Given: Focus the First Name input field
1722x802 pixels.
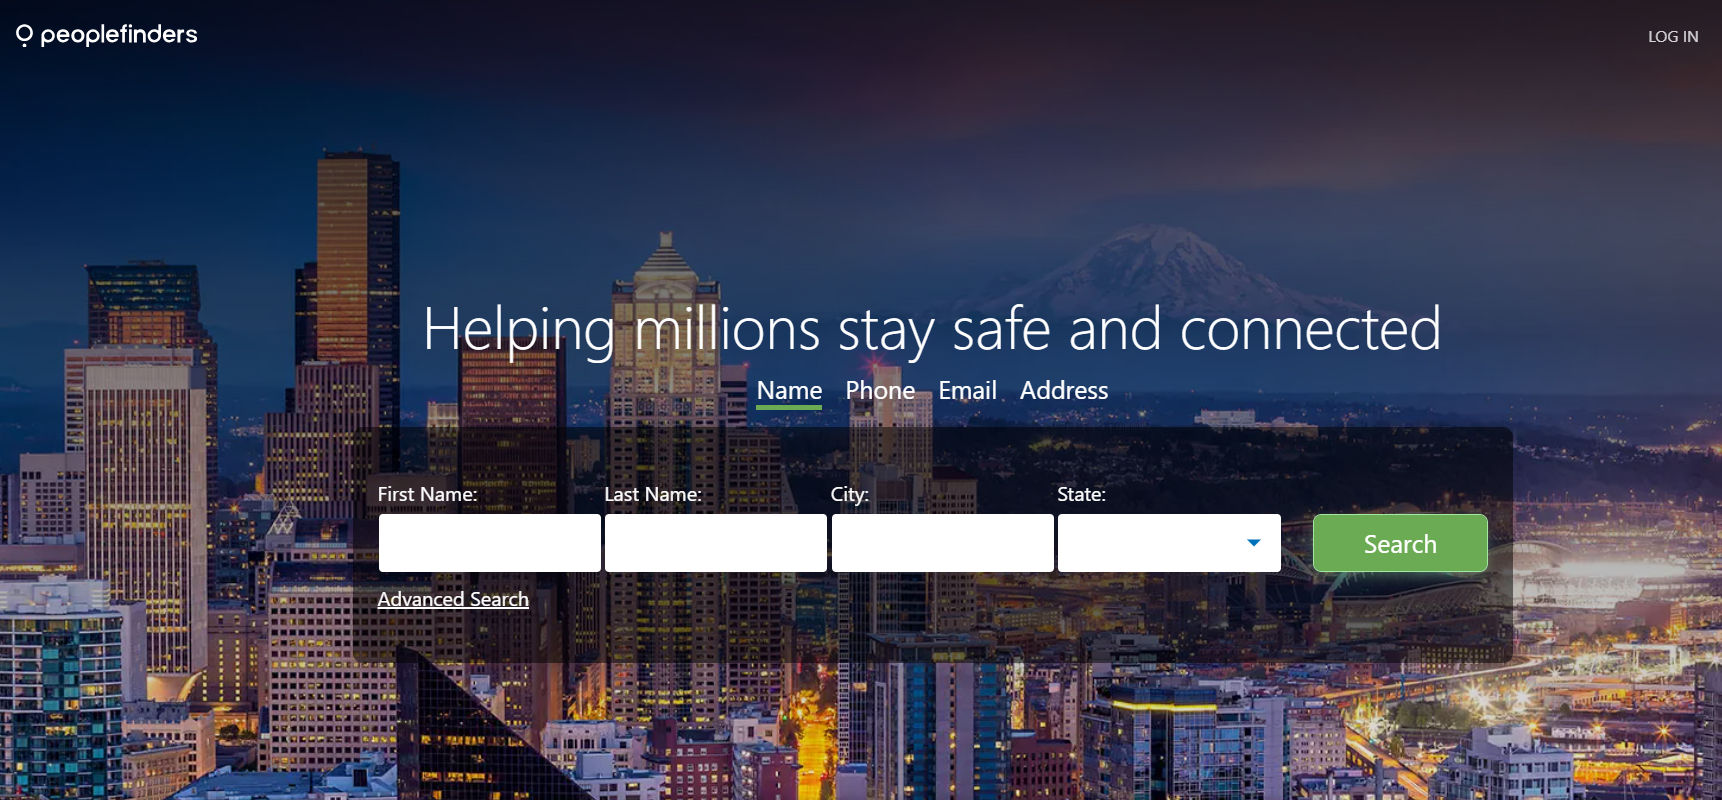Looking at the screenshot, I should pyautogui.click(x=490, y=543).
